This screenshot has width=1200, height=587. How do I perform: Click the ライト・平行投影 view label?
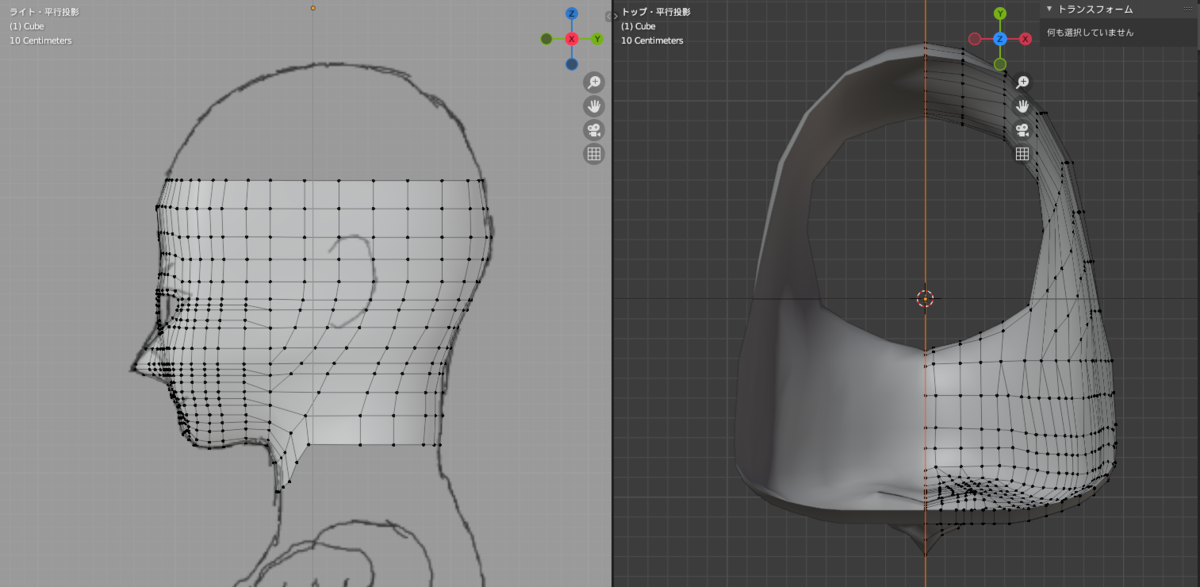pos(44,12)
